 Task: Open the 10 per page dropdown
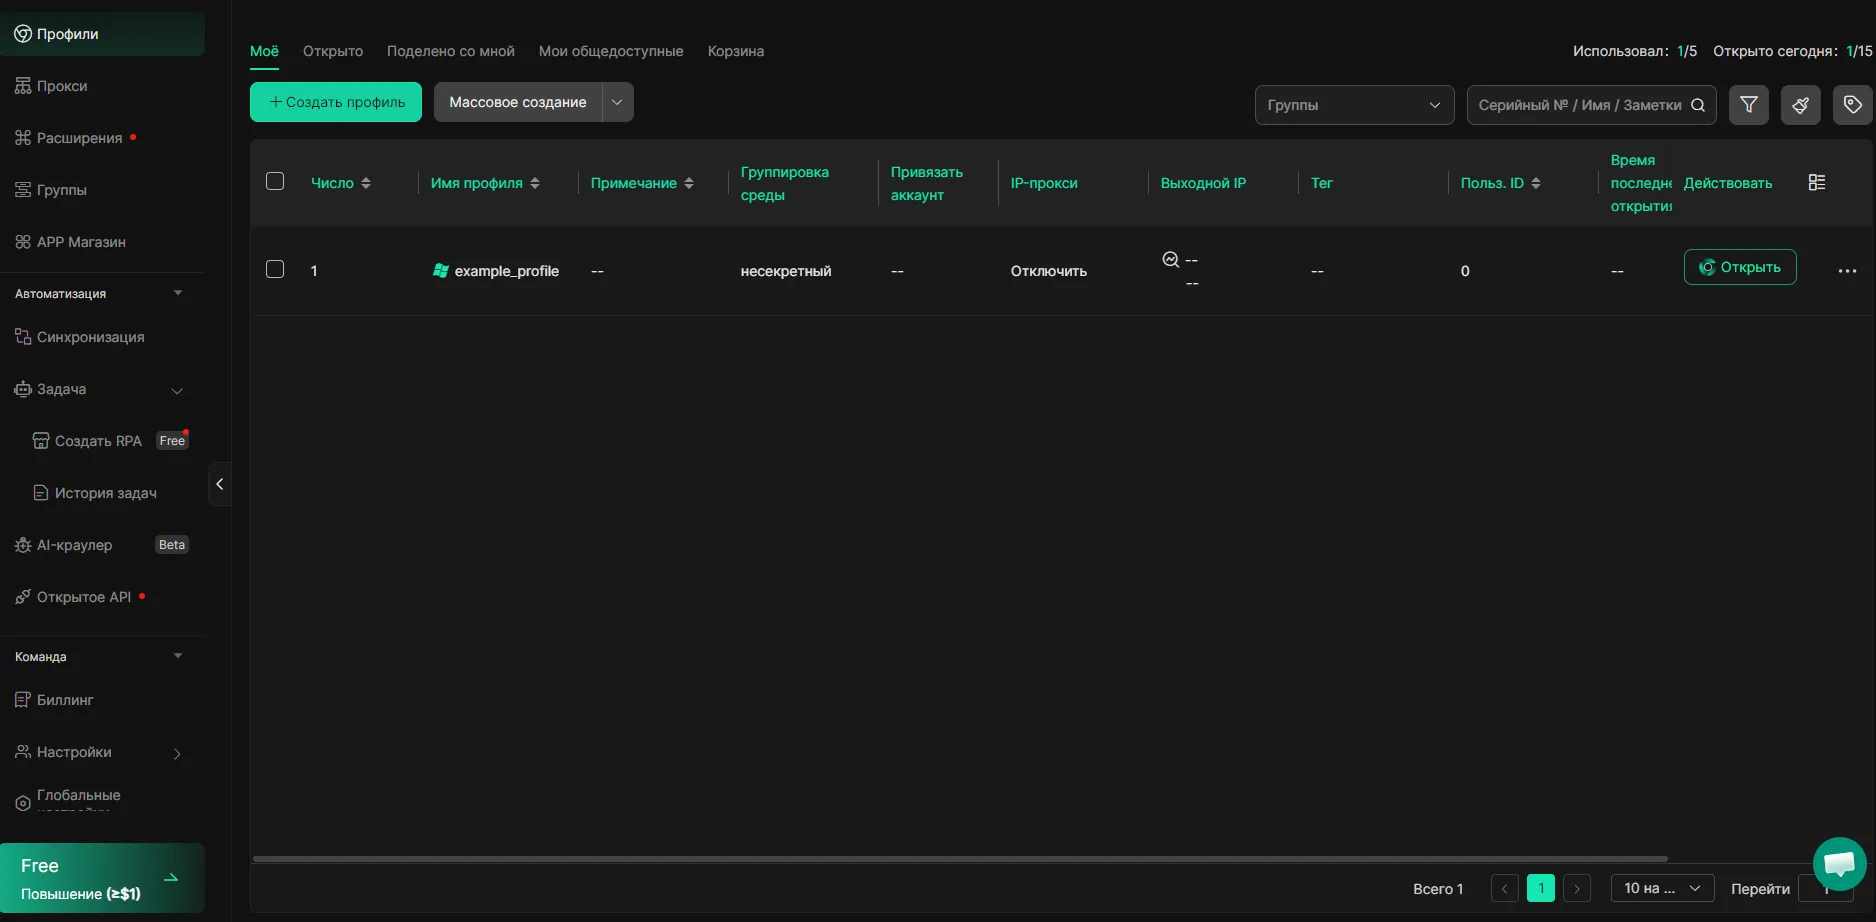(x=1661, y=888)
